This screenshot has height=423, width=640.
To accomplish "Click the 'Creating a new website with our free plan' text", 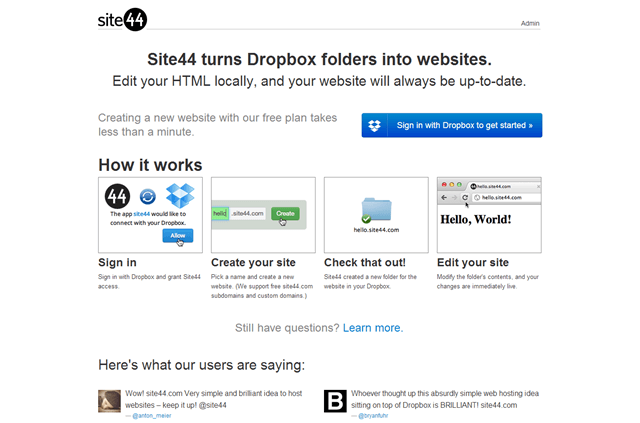I will [218, 125].
